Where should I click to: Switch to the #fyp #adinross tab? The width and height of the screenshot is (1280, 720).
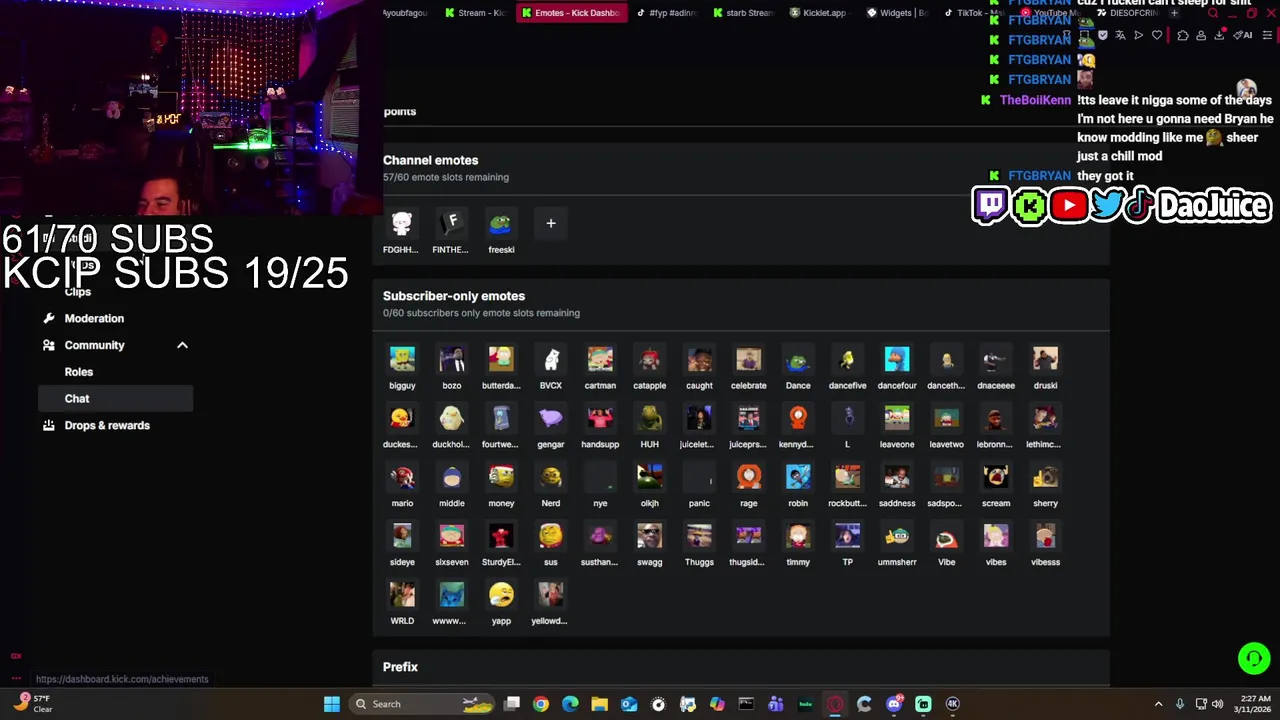tap(667, 13)
